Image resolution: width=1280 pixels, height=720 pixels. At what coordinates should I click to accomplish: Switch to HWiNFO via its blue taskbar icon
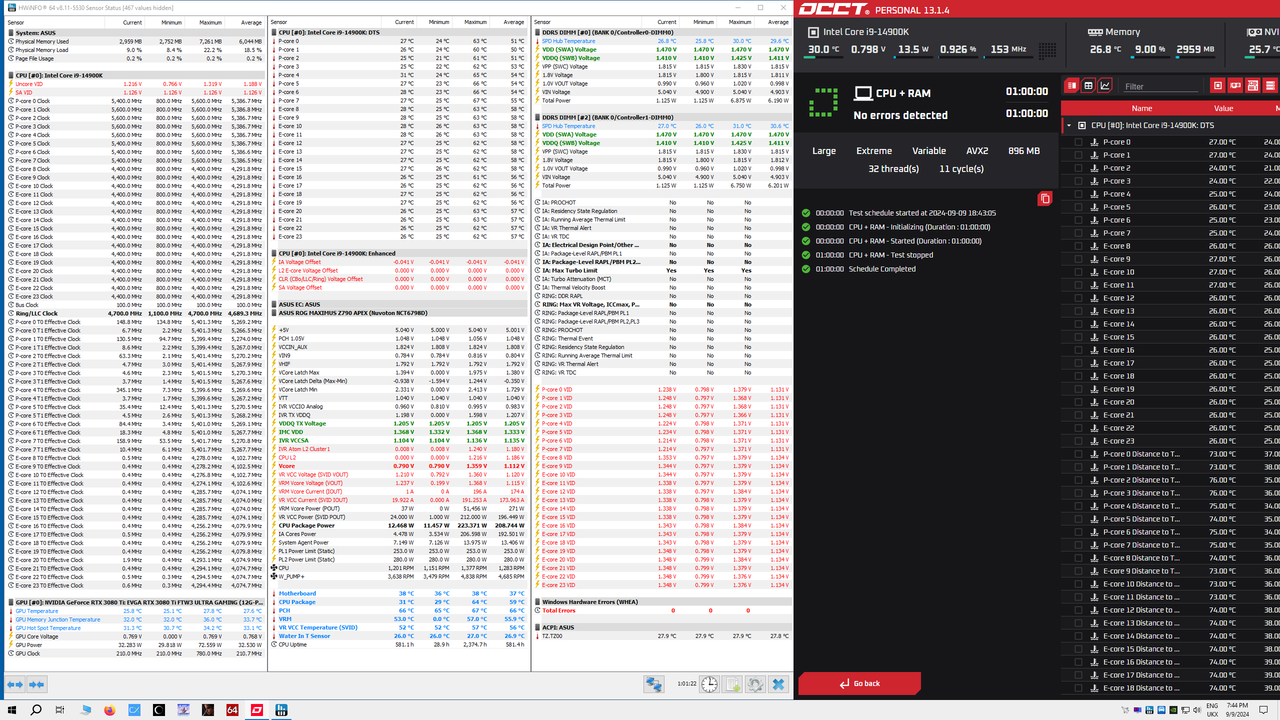pos(282,710)
